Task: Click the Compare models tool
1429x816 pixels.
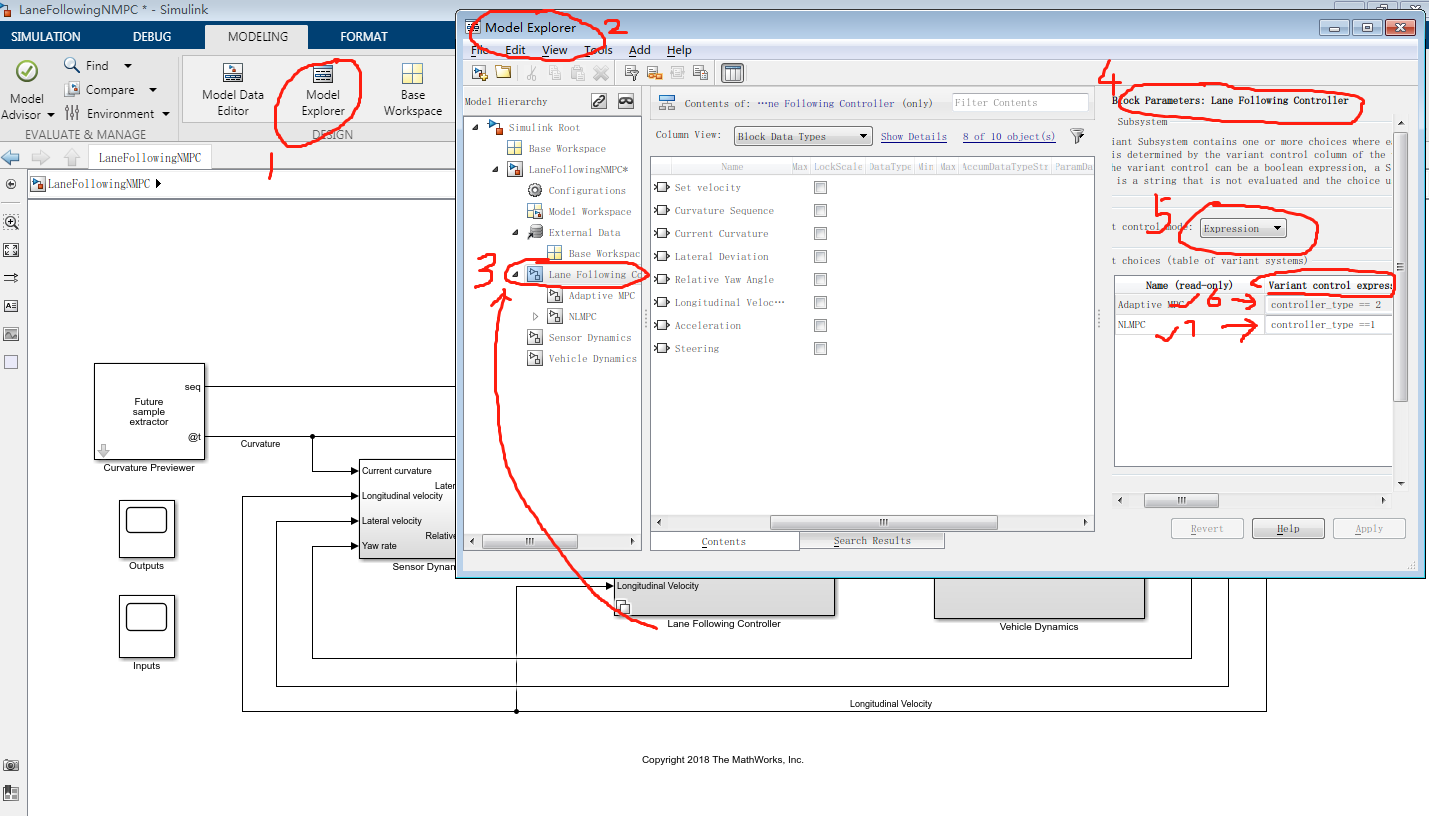Action: [x=72, y=89]
